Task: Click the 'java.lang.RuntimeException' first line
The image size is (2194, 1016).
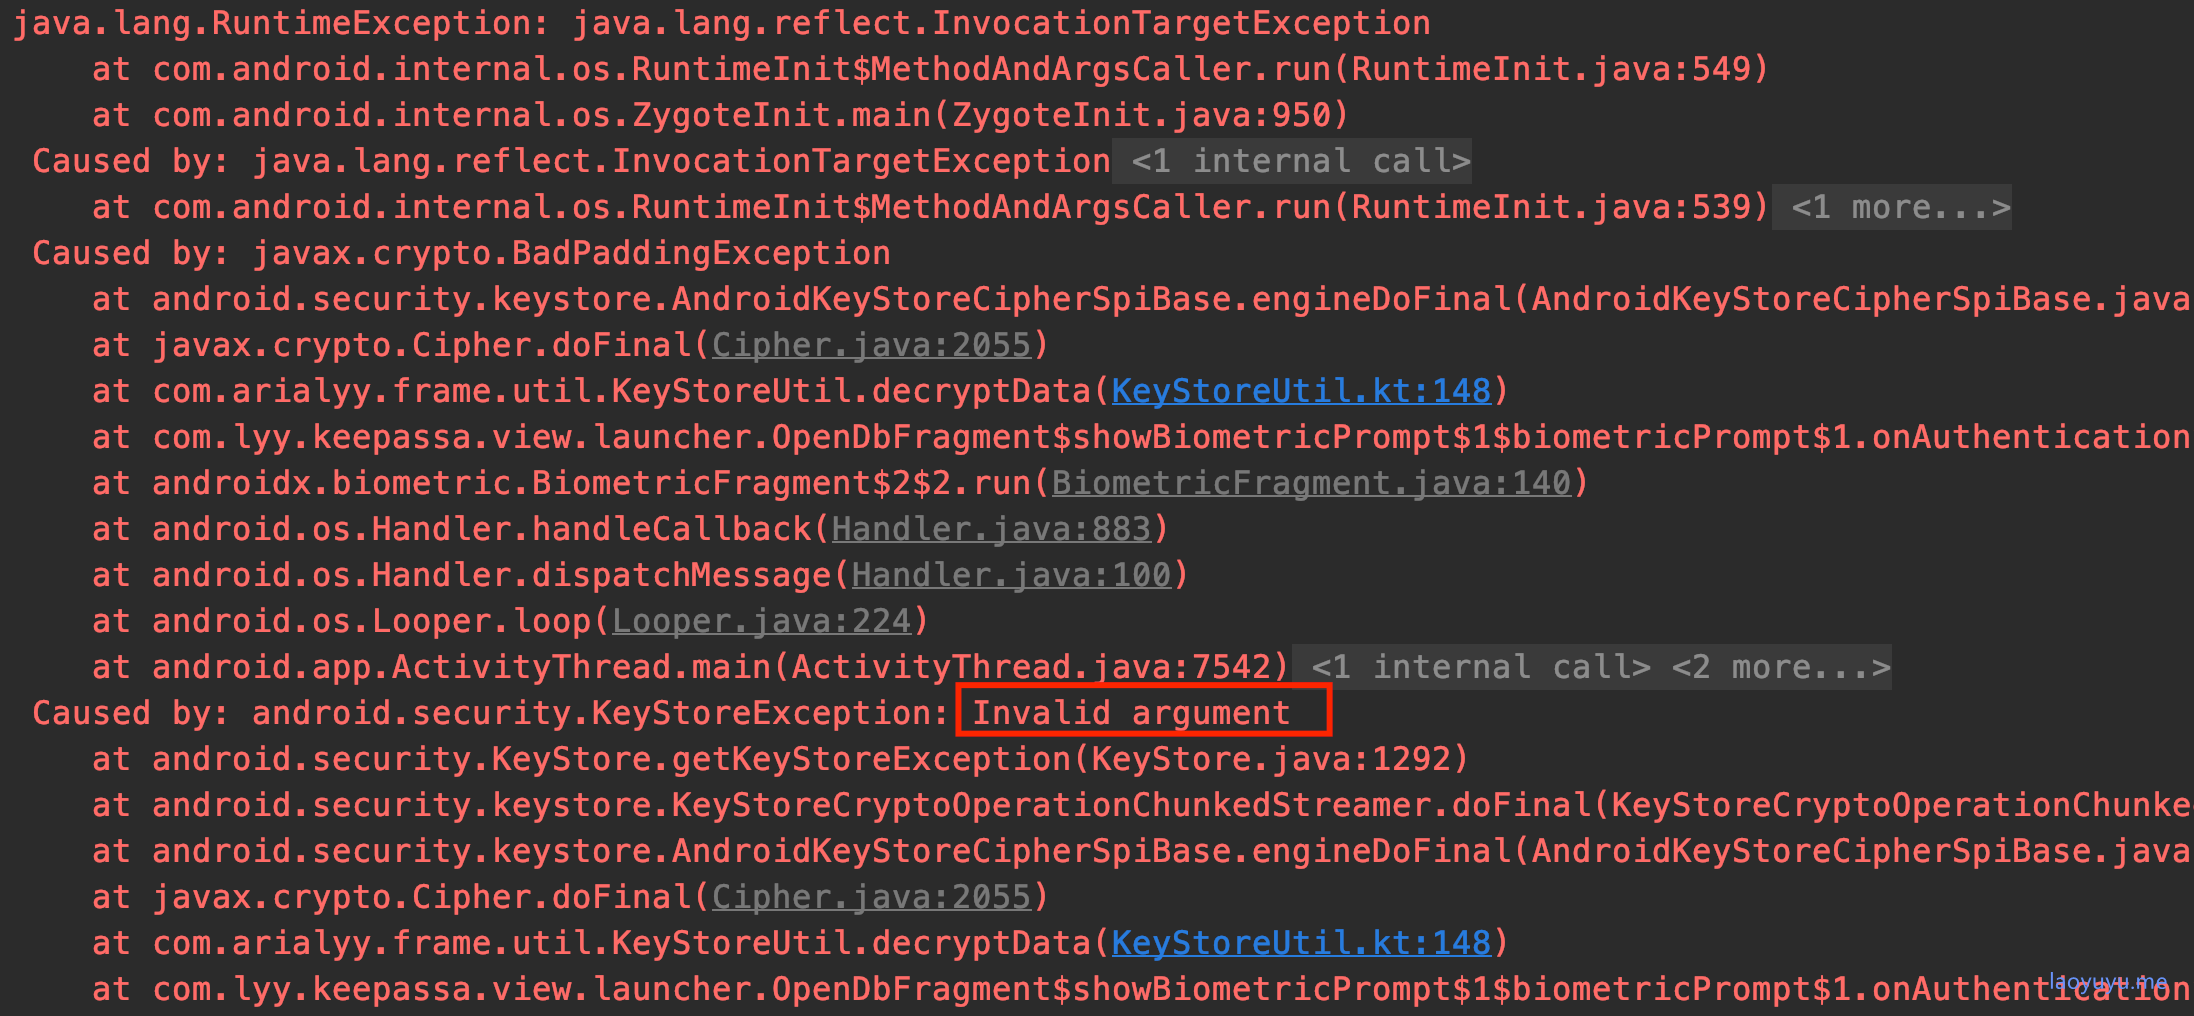Action: [x=721, y=23]
